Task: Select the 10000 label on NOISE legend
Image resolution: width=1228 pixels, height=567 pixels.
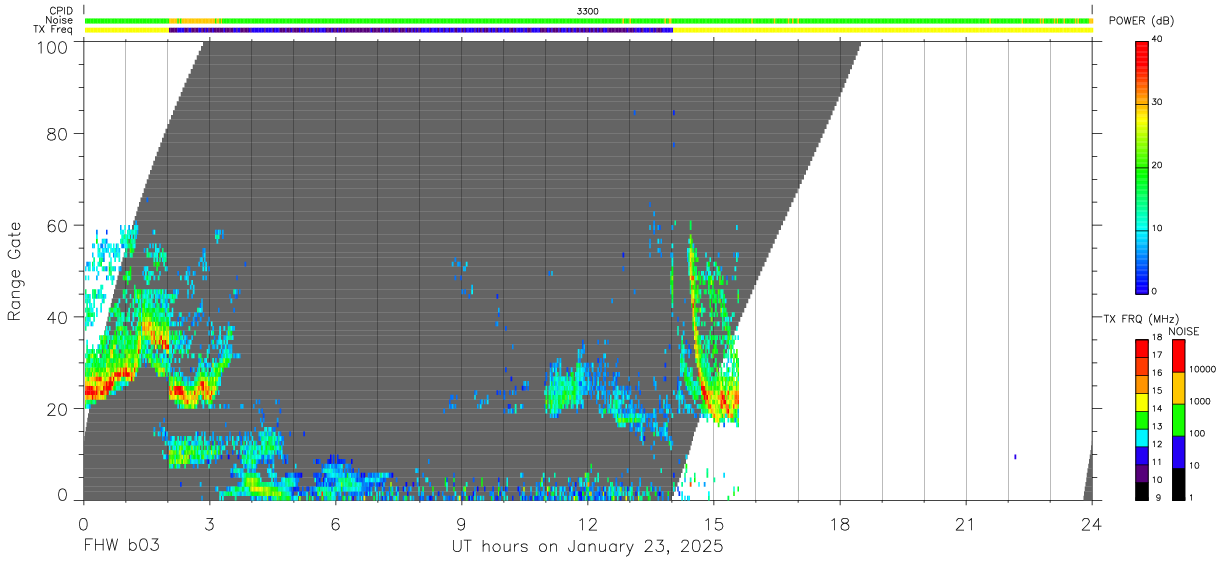Action: [1204, 369]
